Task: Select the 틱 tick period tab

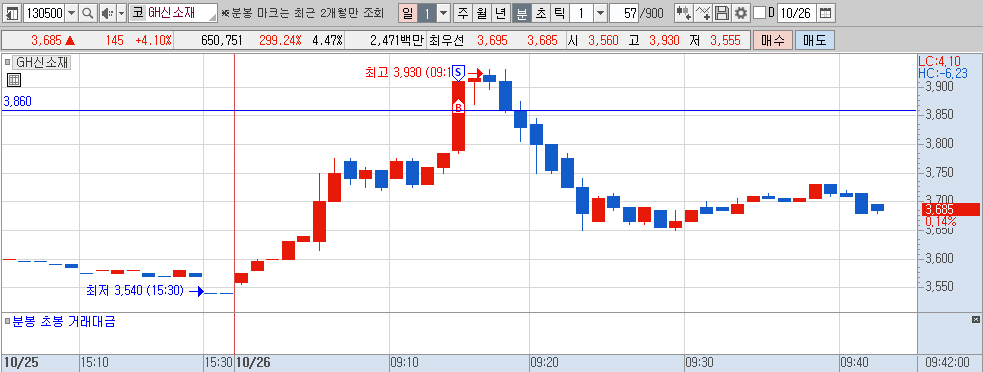Action: click(x=559, y=13)
